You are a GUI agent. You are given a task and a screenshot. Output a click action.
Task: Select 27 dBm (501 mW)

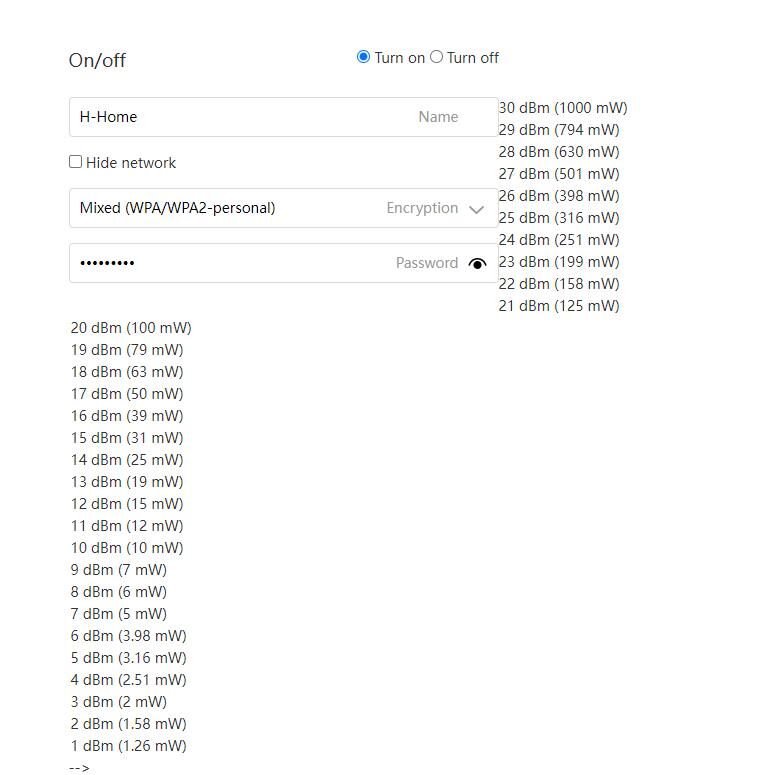[x=559, y=174]
